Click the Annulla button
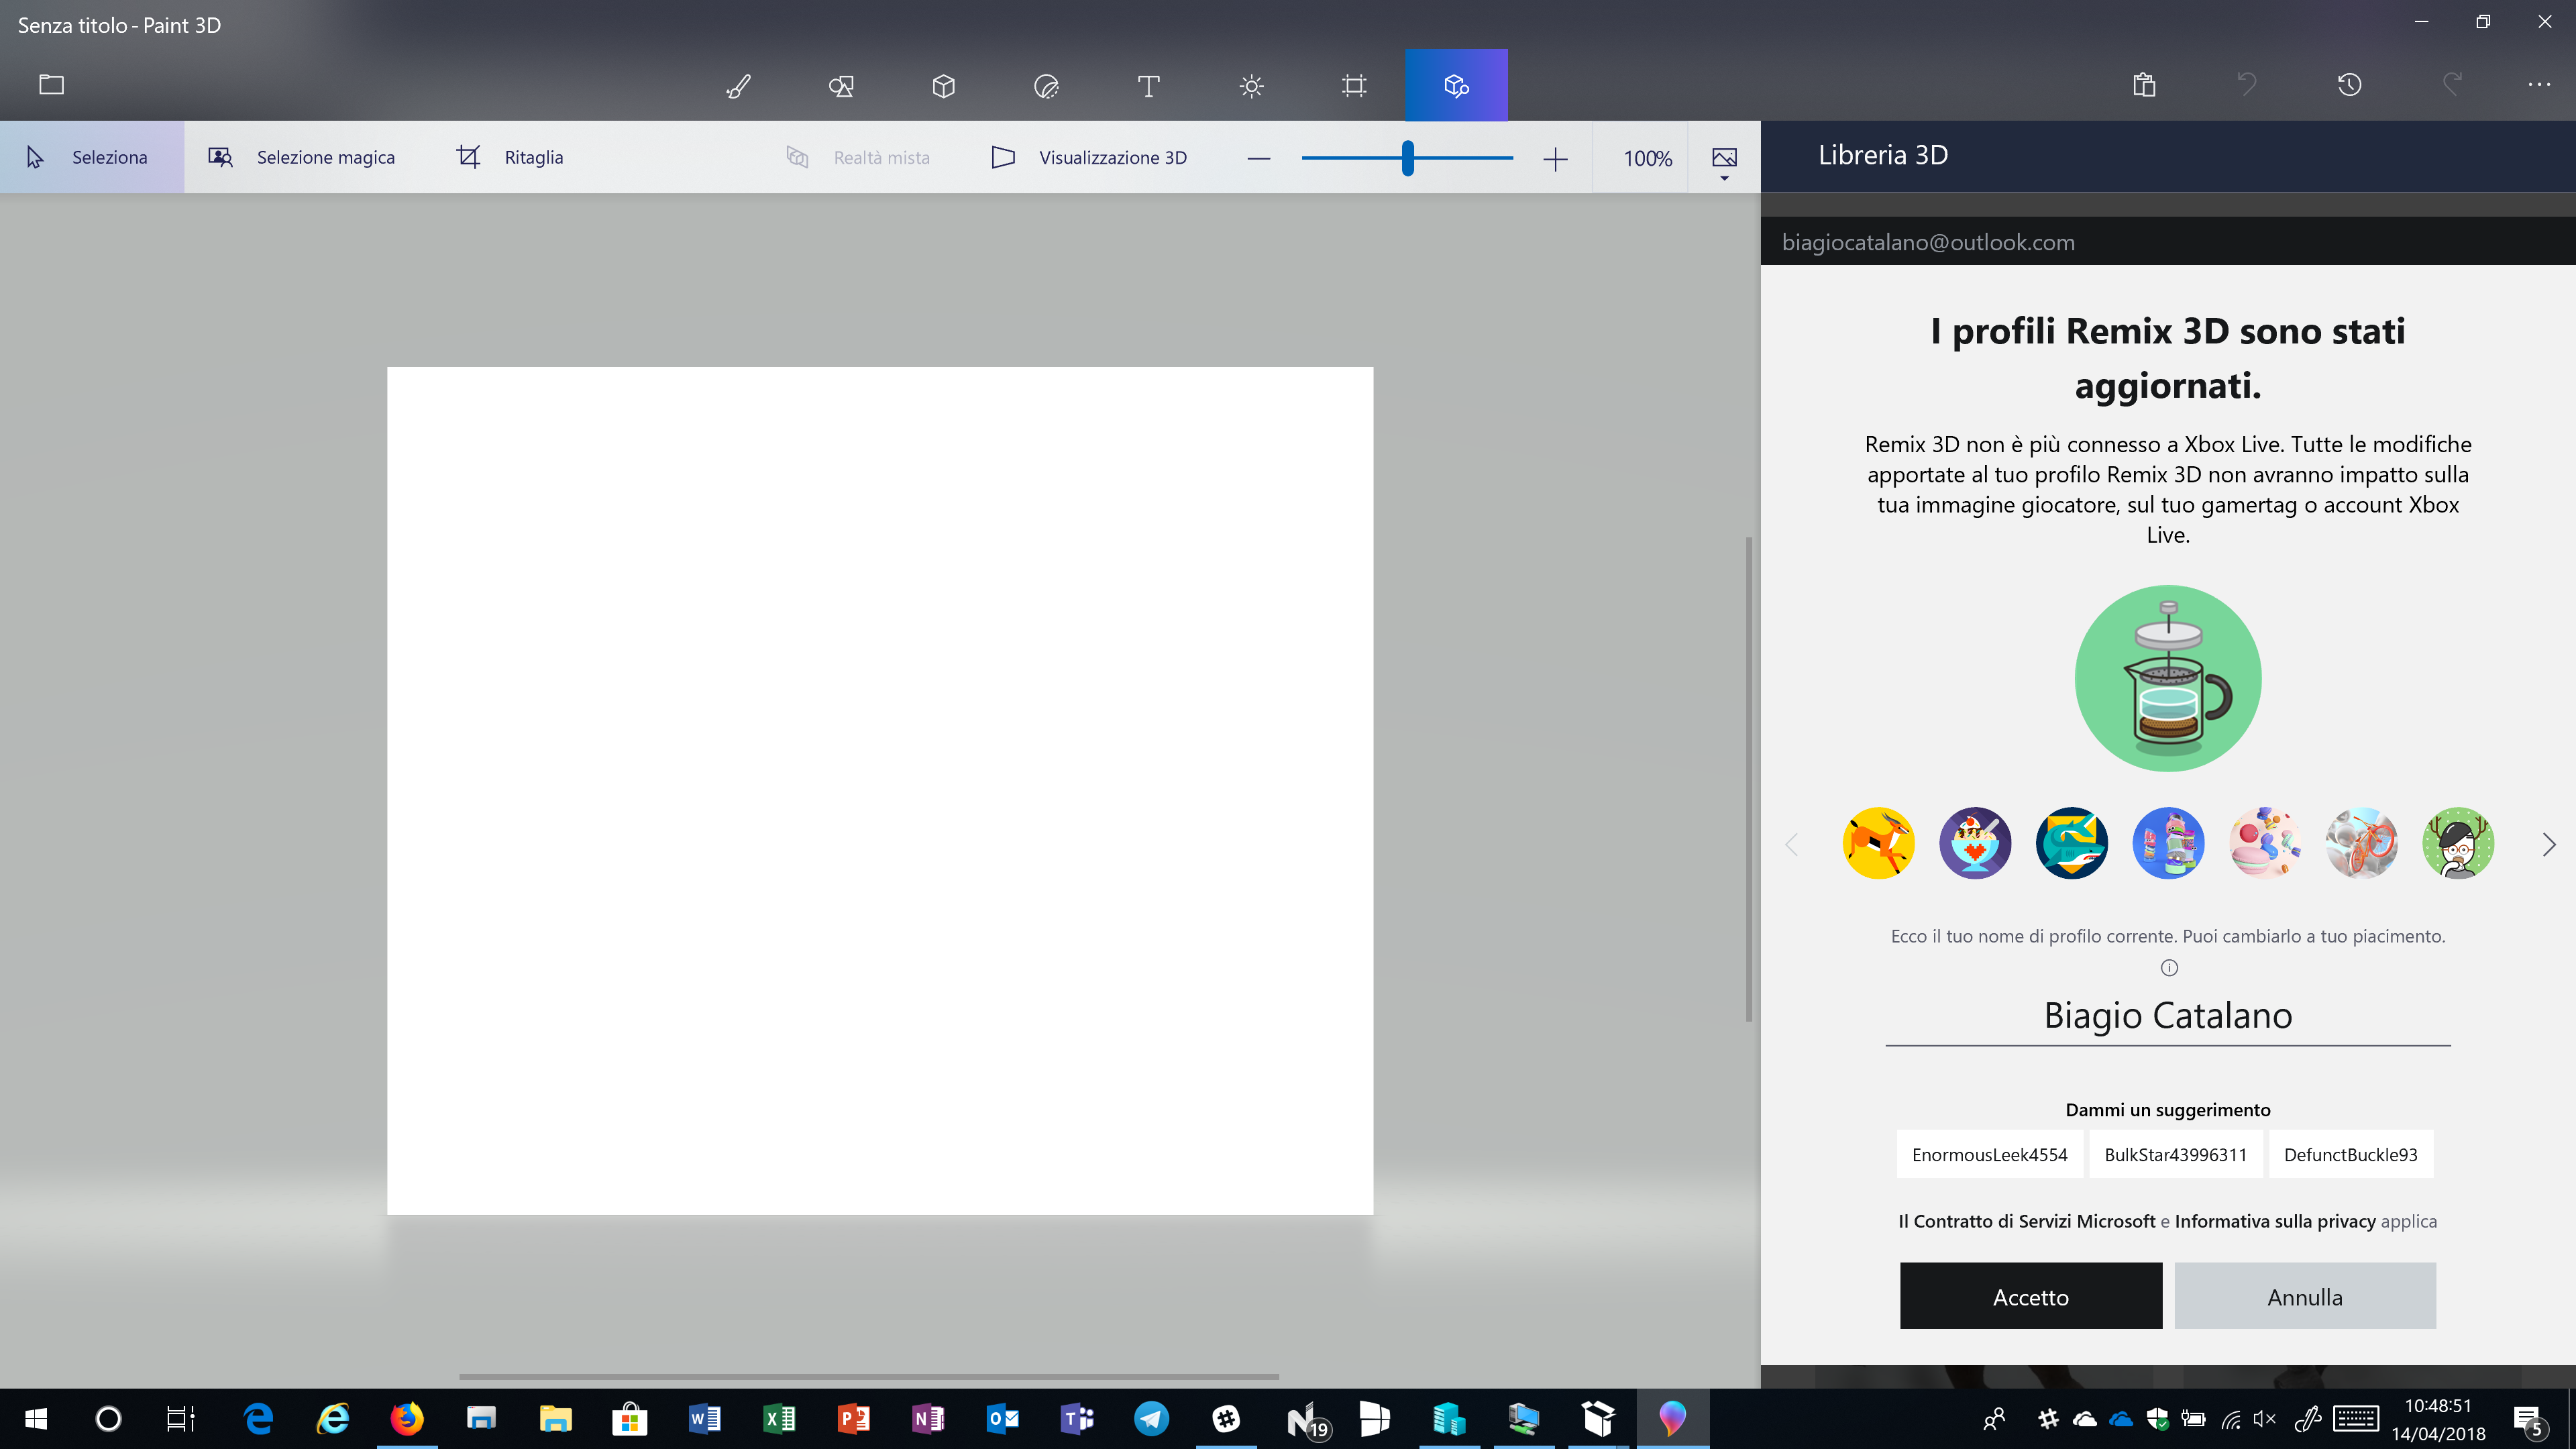This screenshot has height=1449, width=2576. click(x=2305, y=1297)
